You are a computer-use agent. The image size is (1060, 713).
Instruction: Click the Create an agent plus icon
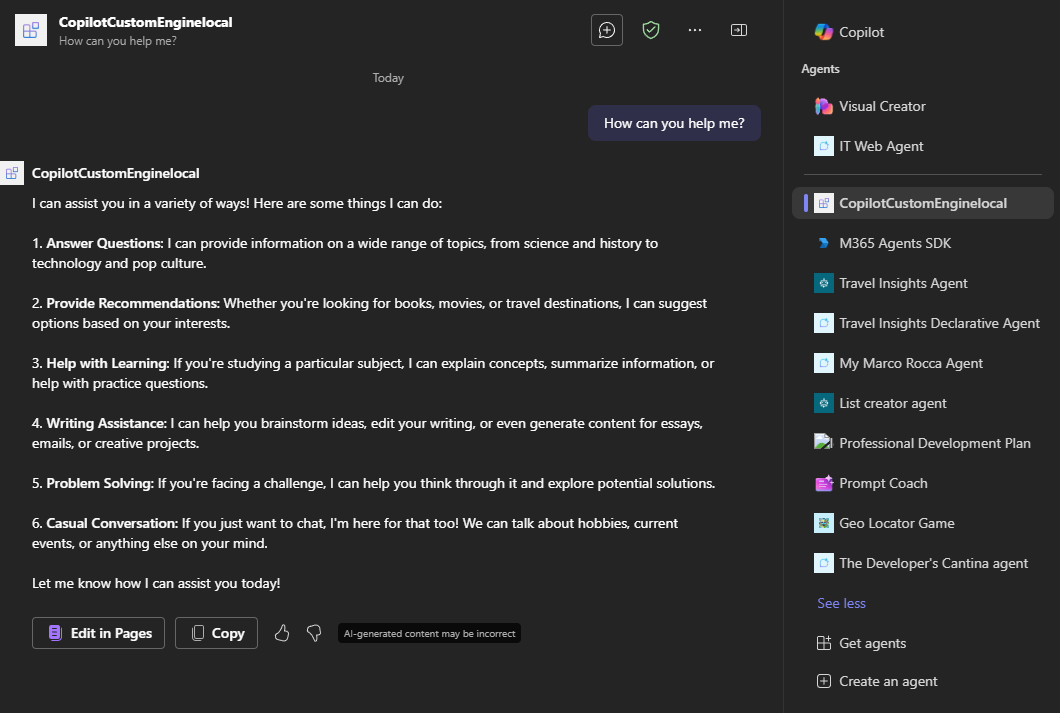pos(823,681)
